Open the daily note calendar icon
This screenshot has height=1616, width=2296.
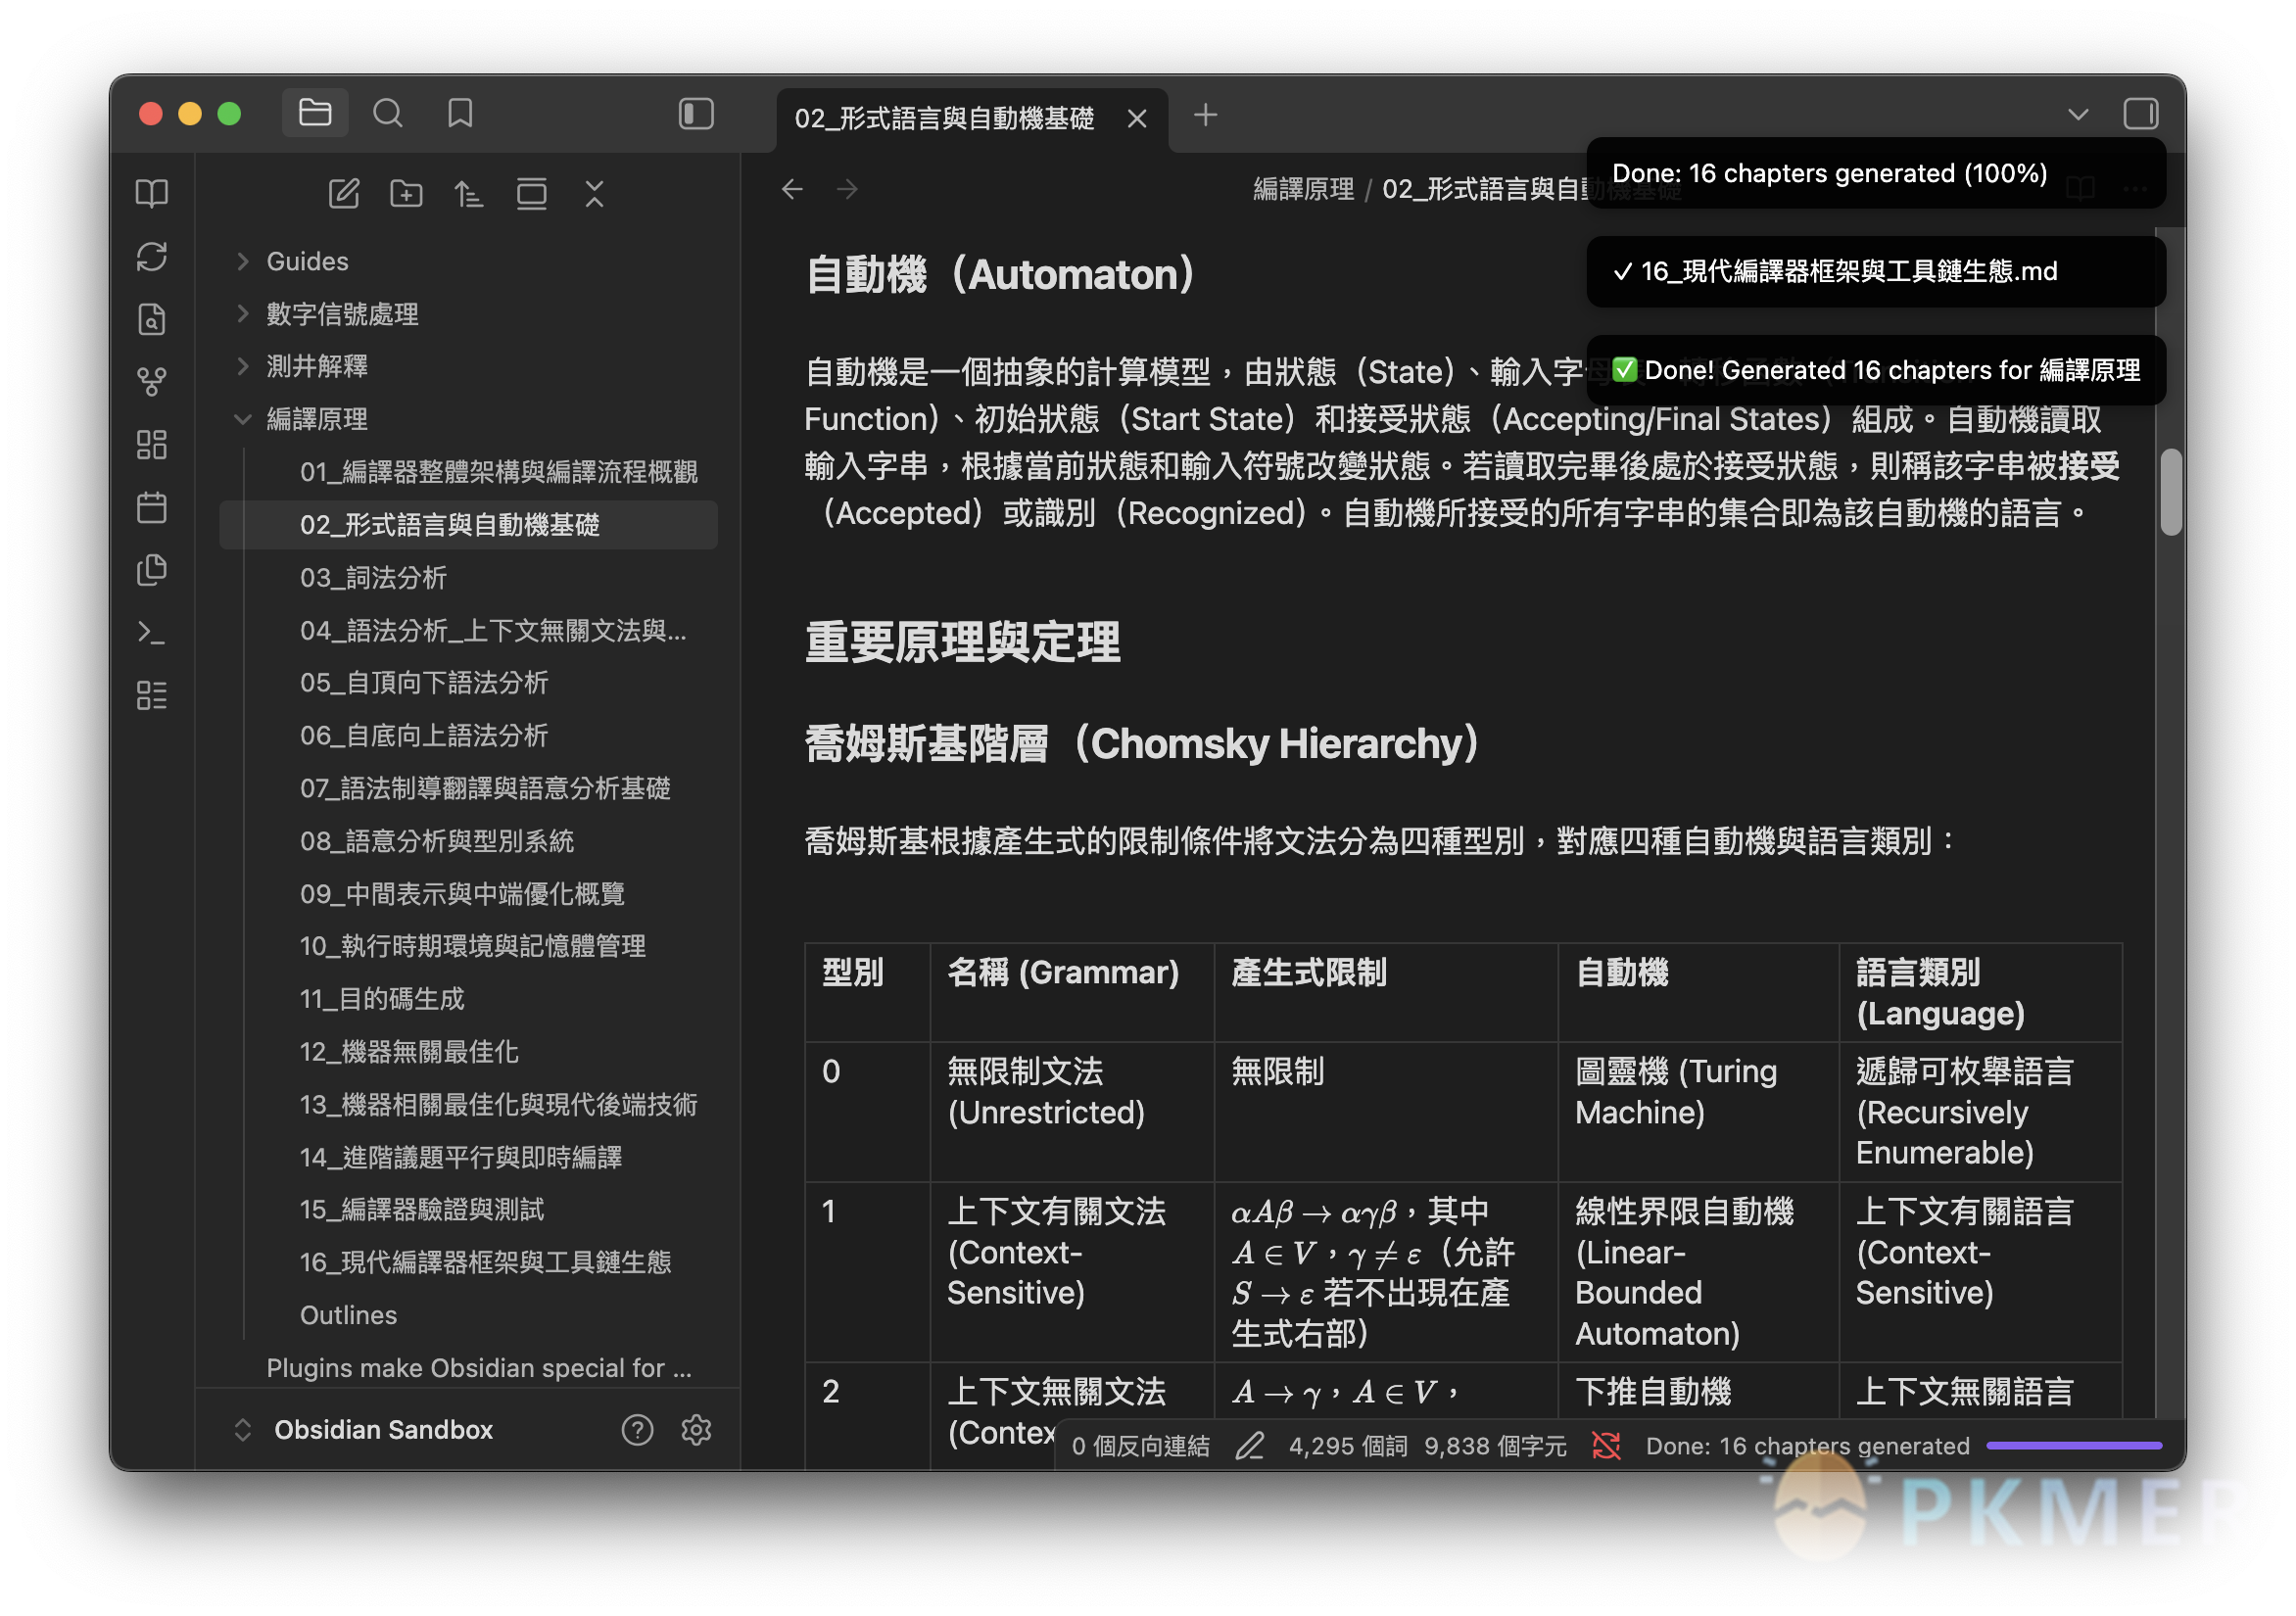coord(152,508)
